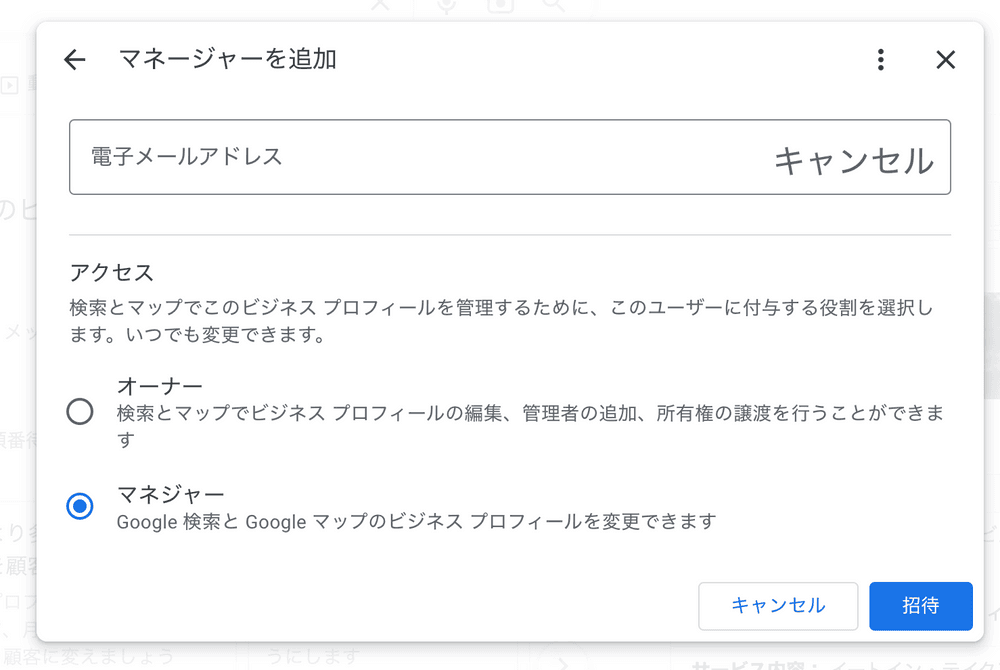
Task: Click the オーナー role label text
Action: (x=160, y=386)
